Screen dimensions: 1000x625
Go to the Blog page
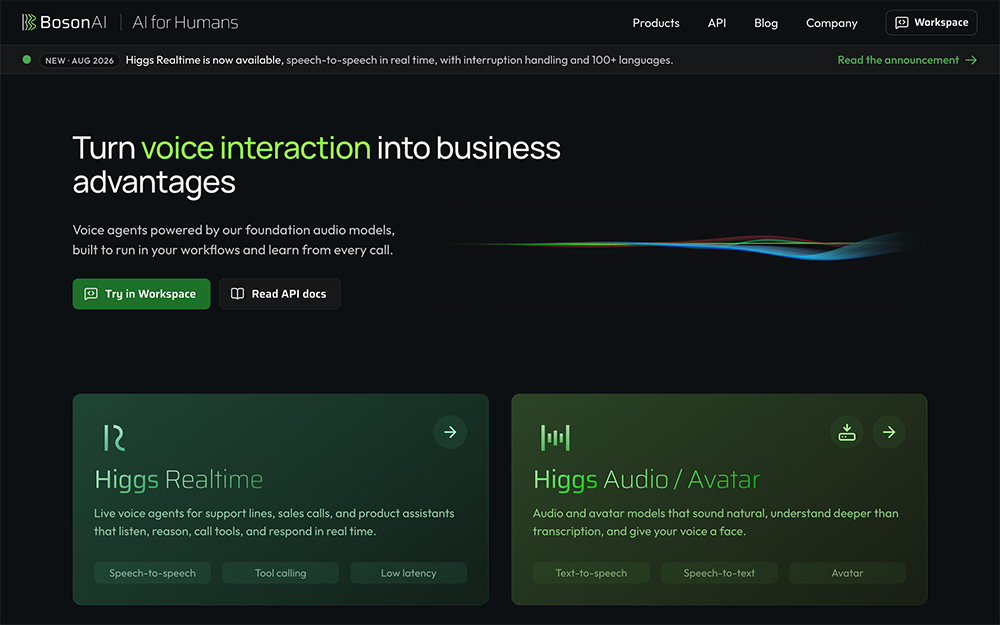[x=765, y=23]
